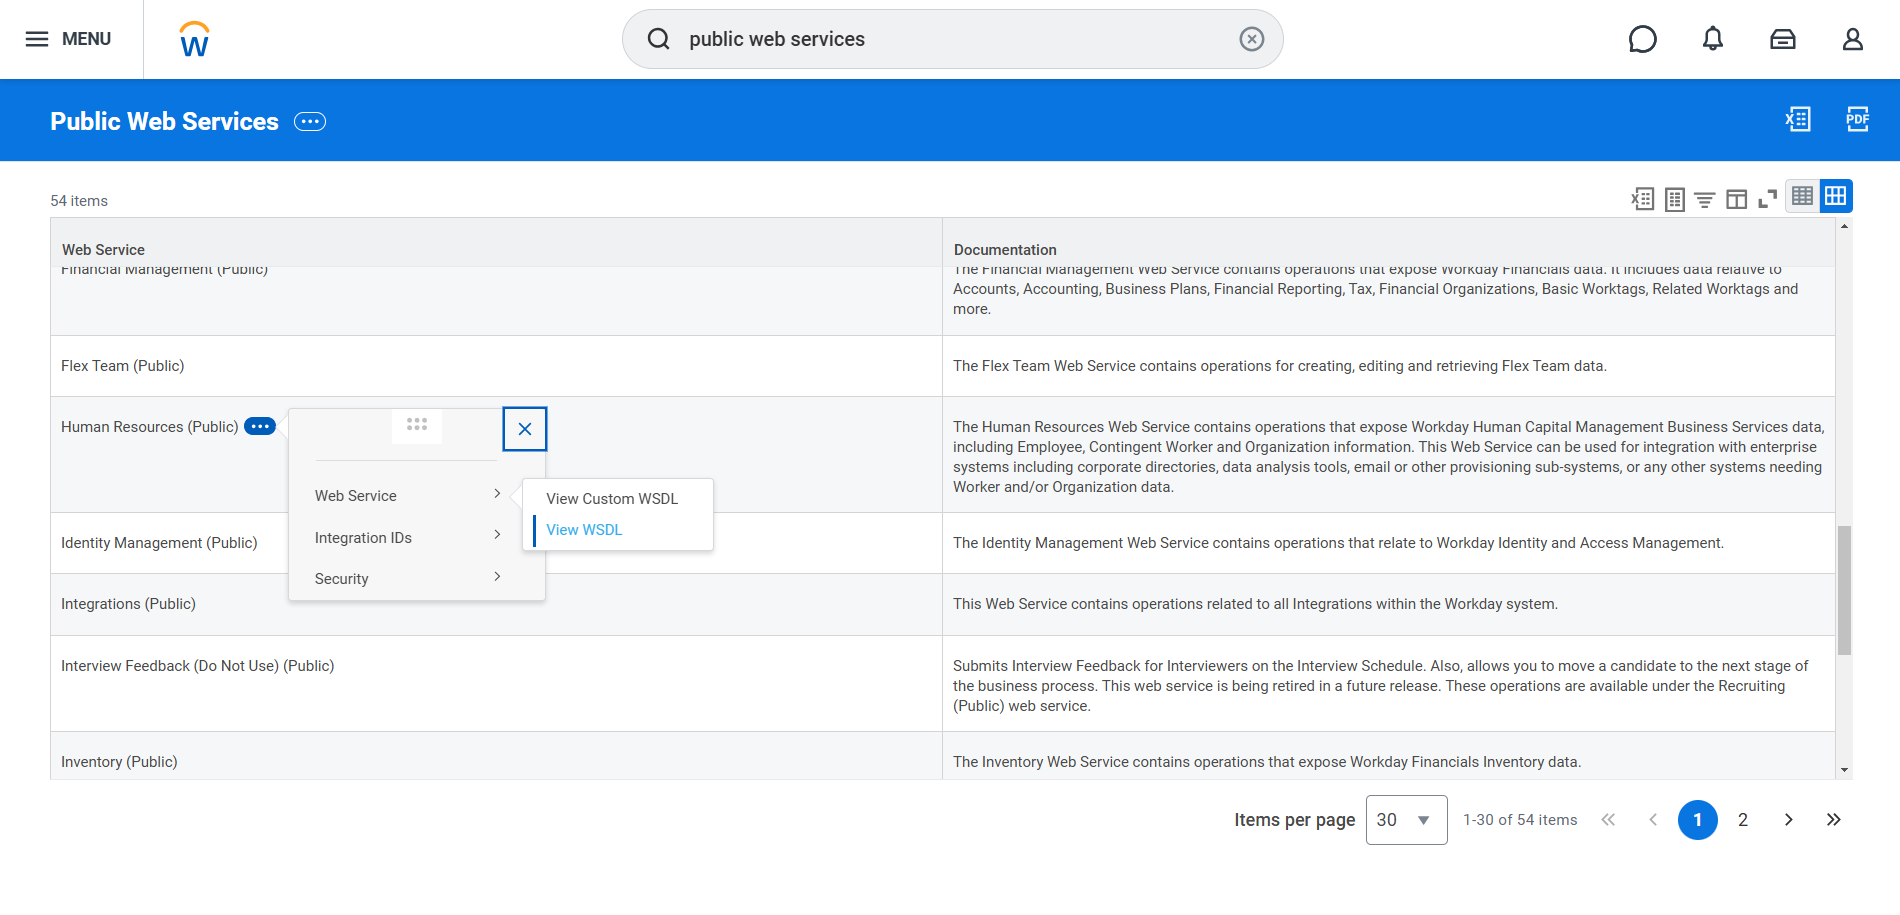Open the chat assistant icon
The image size is (1900, 915).
(x=1643, y=39)
